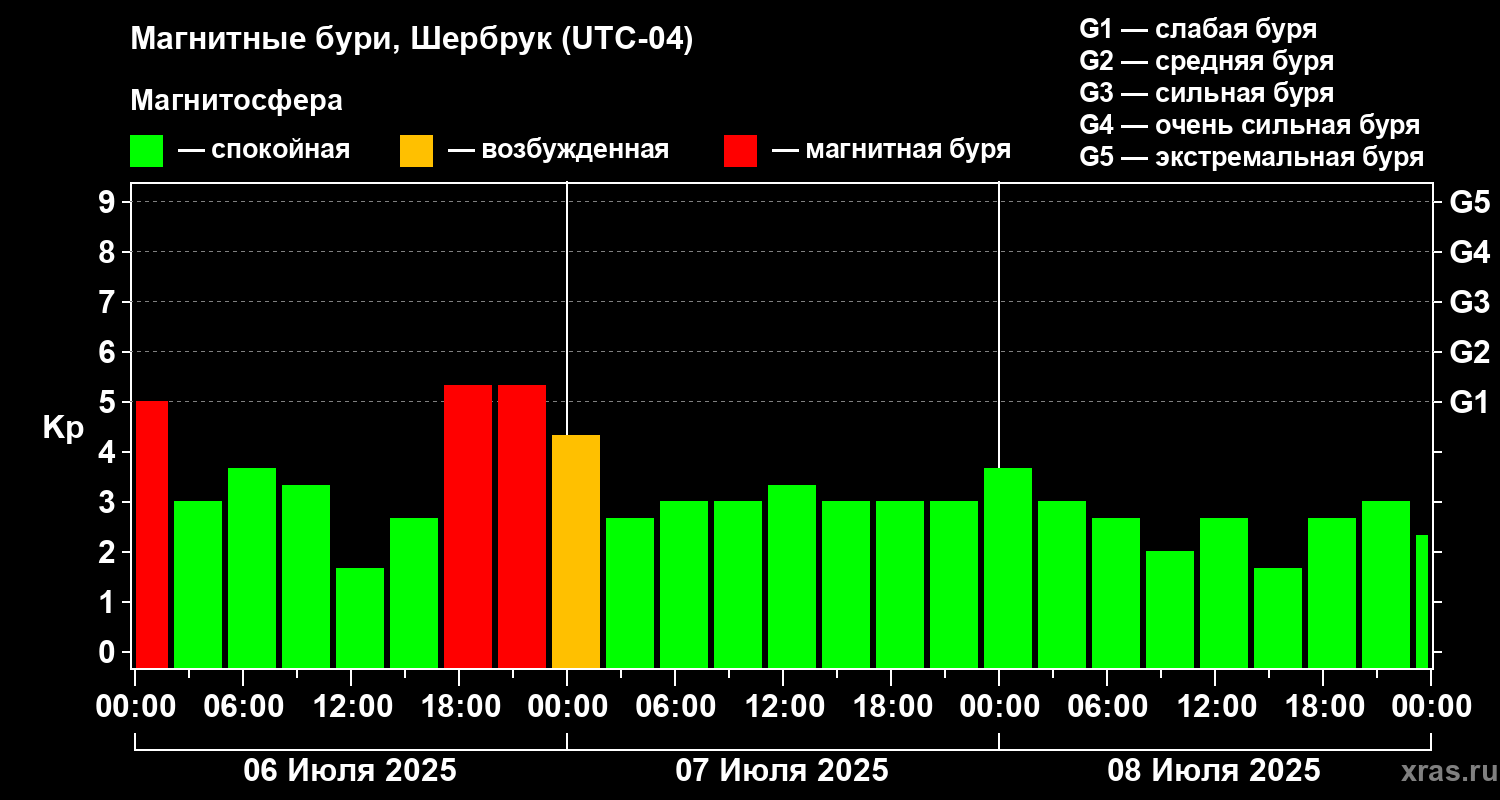Viewport: 1500px width, 800px height.
Task: Click the 'G4 — очень сильная буря' legend line
Action: point(1250,125)
